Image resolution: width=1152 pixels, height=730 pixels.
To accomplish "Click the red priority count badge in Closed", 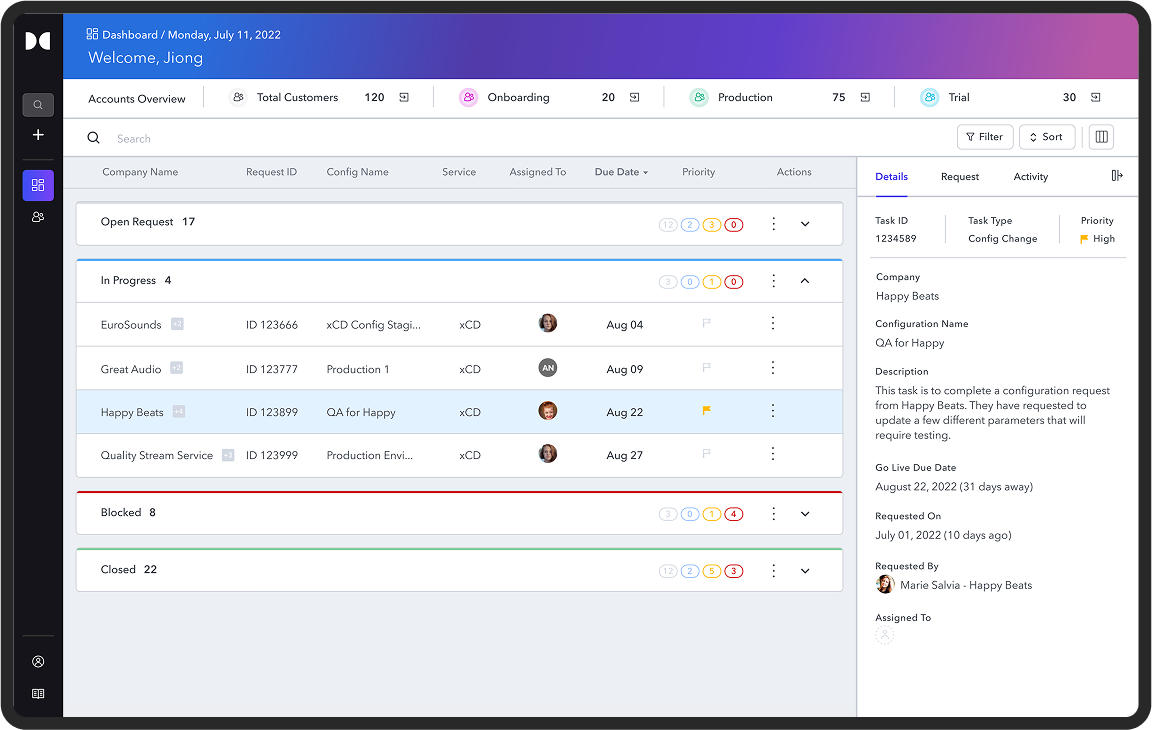I will (x=734, y=571).
